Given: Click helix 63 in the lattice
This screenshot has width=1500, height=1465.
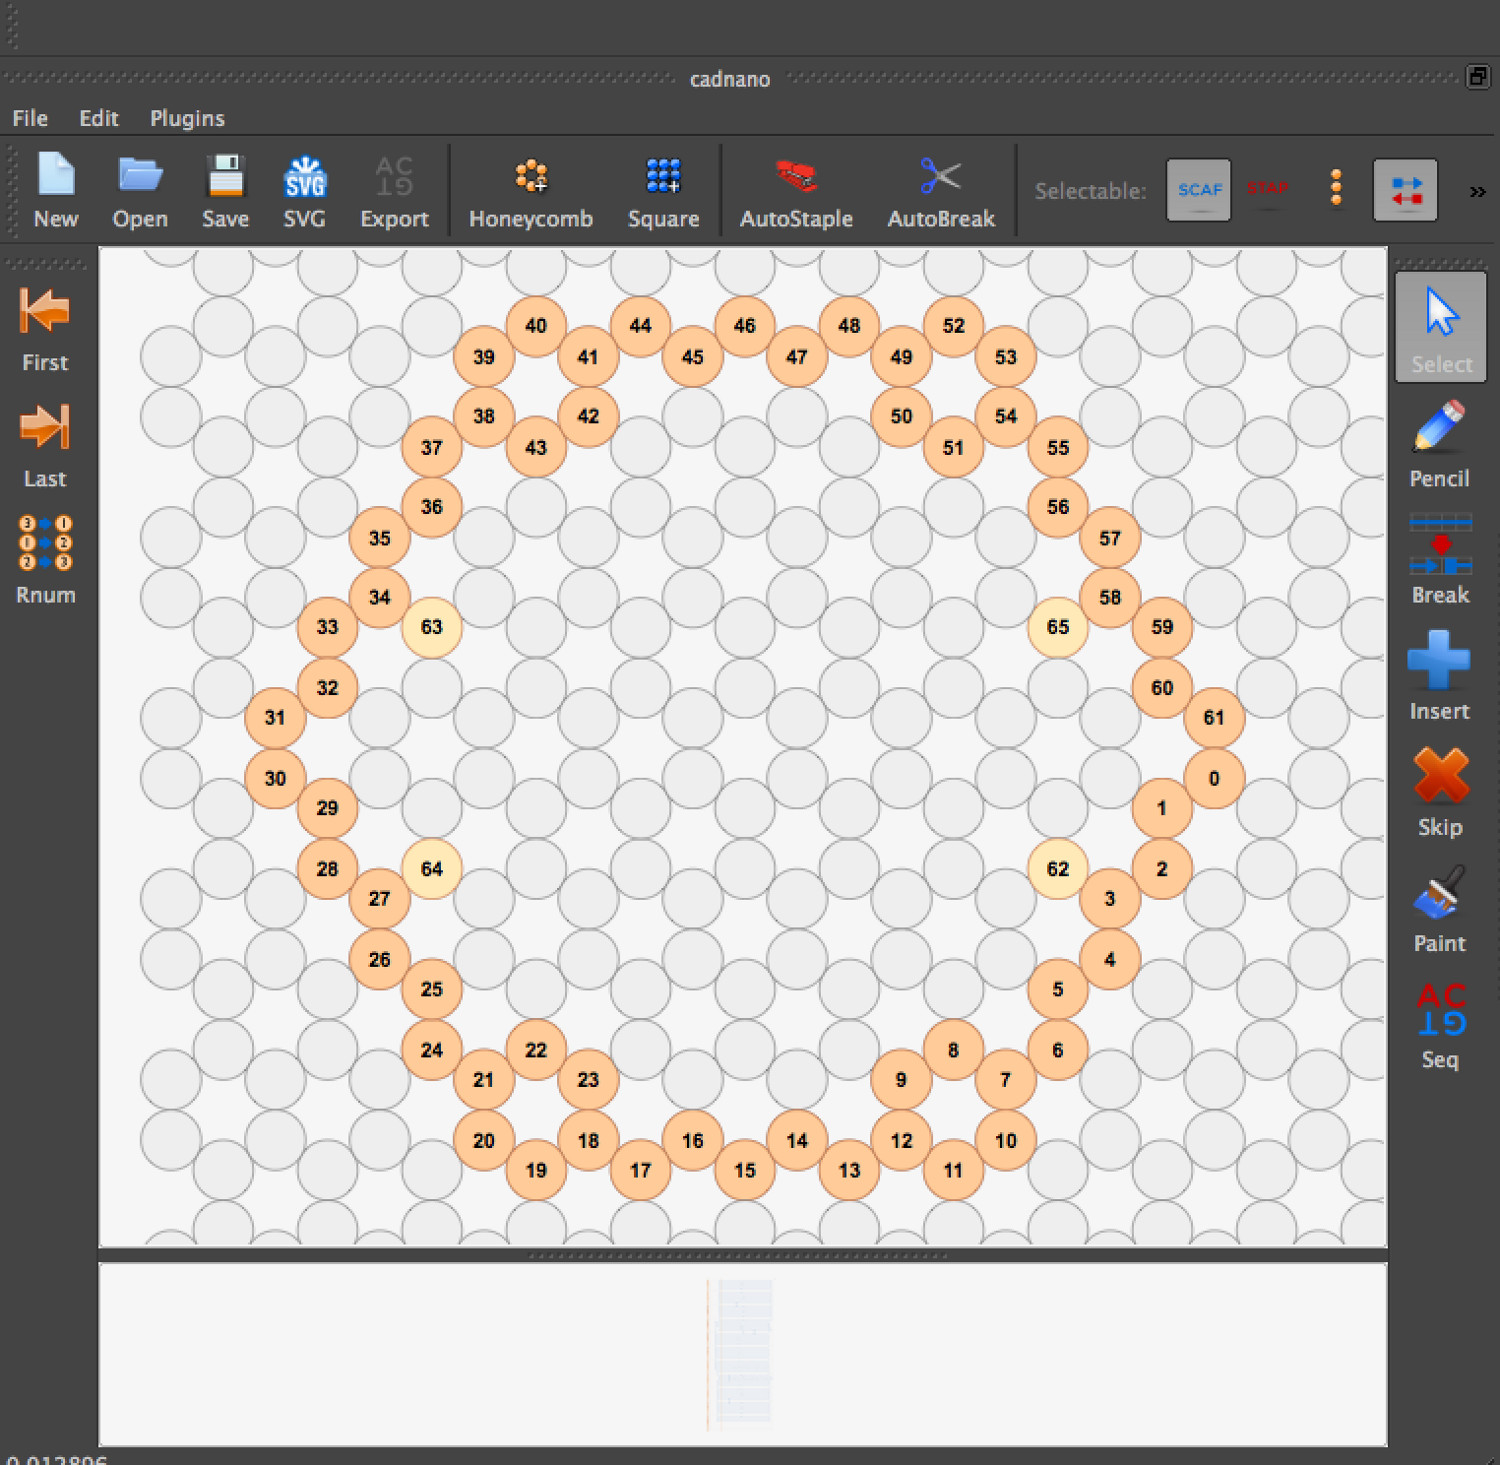Looking at the screenshot, I should tap(431, 627).
